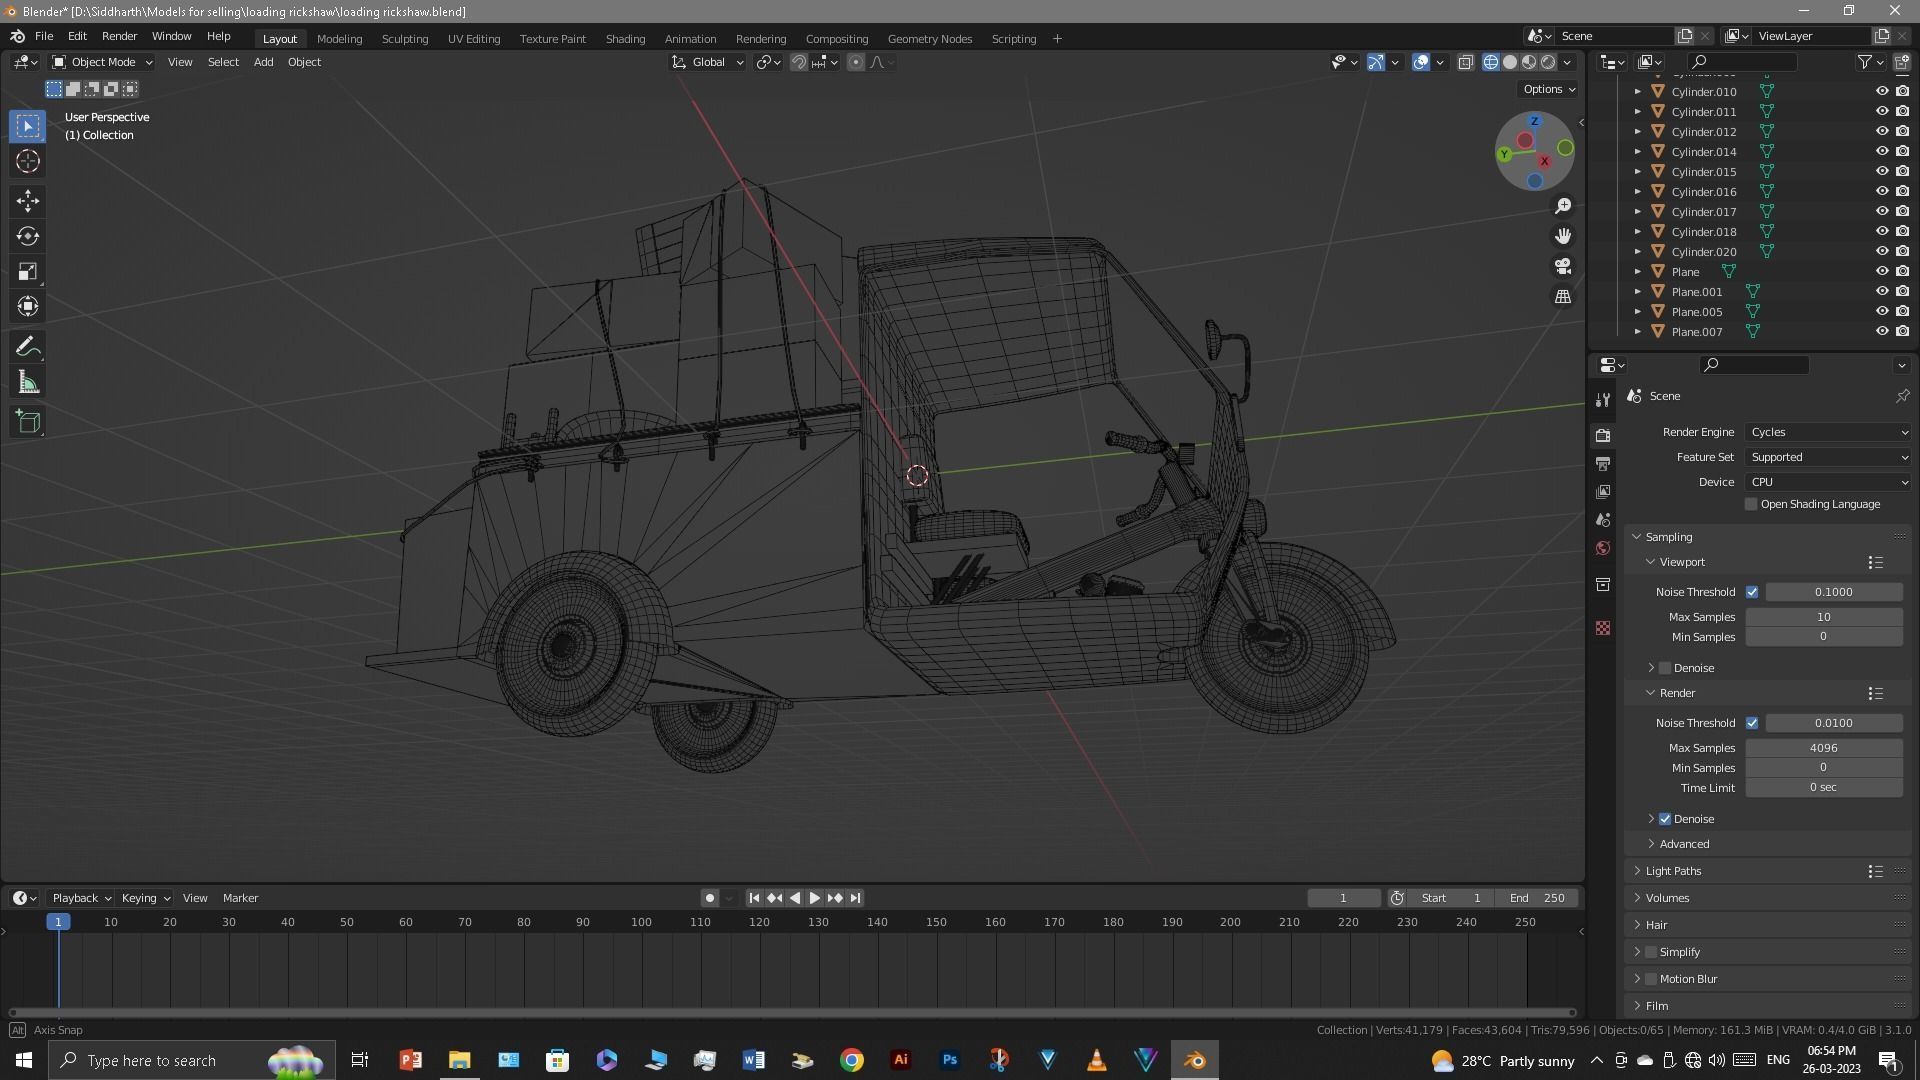The width and height of the screenshot is (1920, 1080).
Task: Switch to the Shading workspace tab
Action: 625,38
